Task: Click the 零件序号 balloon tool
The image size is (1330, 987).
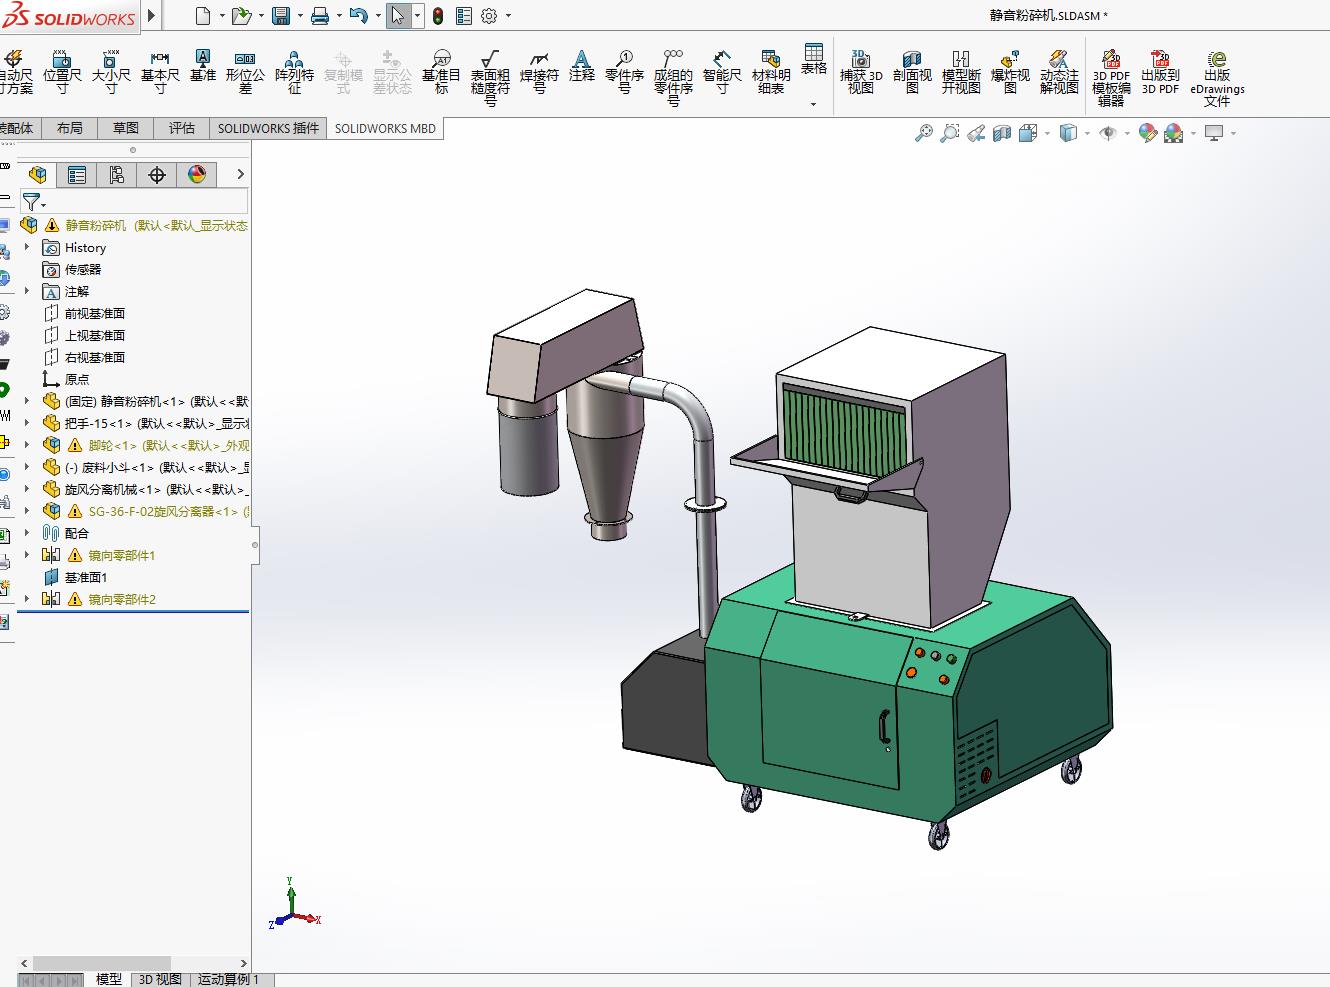Action: 624,72
